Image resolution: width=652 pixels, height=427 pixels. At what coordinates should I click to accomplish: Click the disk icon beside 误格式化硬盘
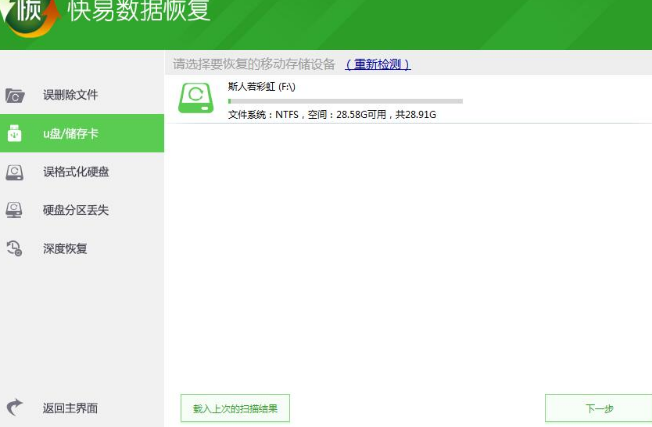15,172
